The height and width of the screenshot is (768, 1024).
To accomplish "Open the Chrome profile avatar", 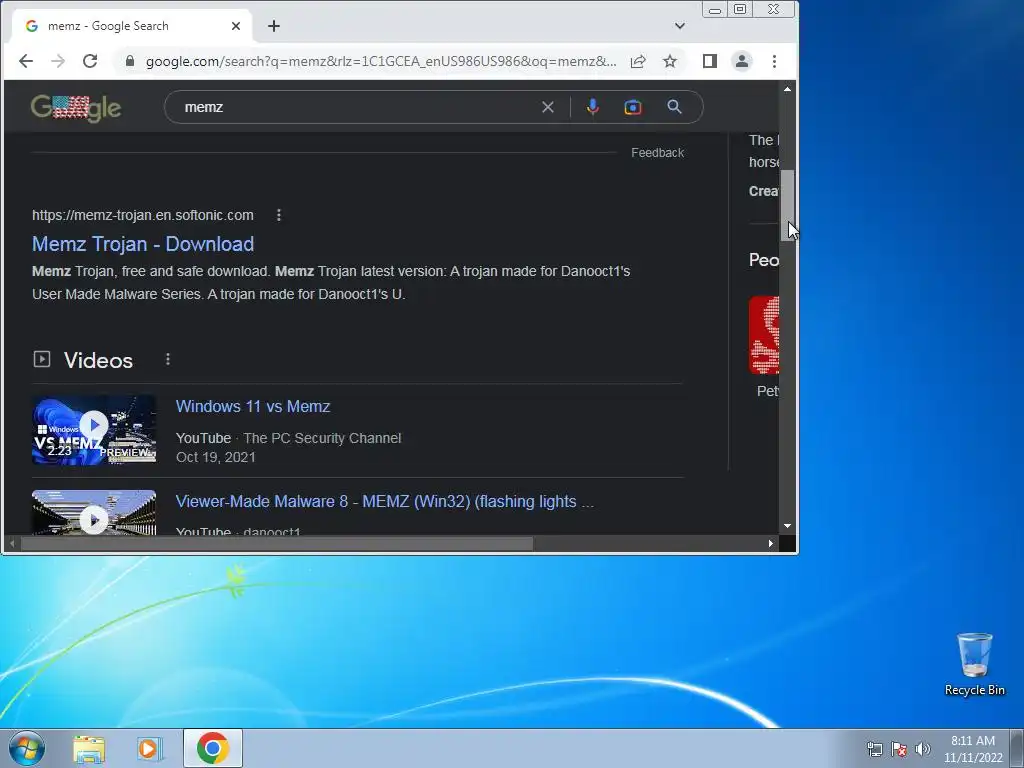I will [742, 61].
